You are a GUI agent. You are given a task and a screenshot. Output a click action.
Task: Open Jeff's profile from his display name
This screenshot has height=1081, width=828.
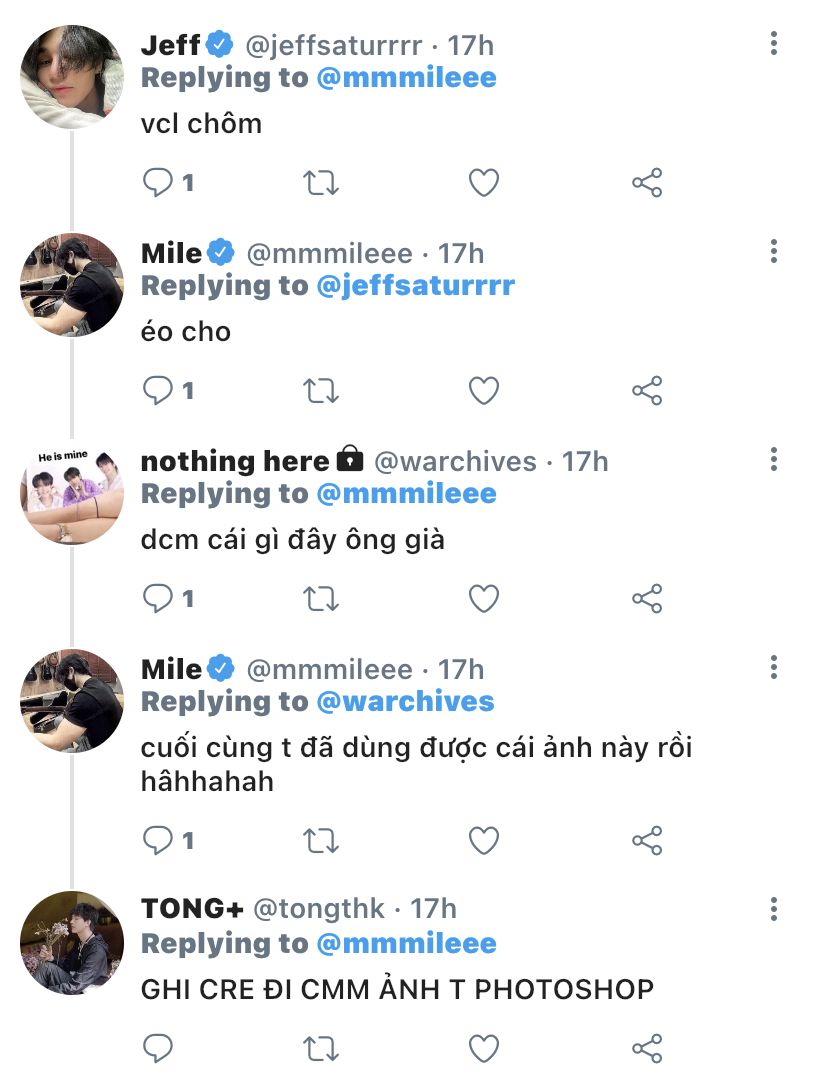(x=171, y=45)
